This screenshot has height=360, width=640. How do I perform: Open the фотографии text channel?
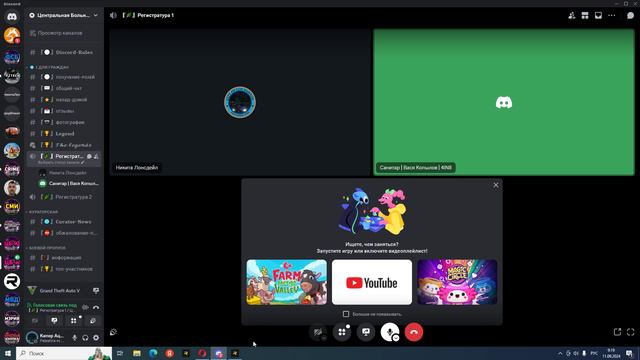click(63, 122)
